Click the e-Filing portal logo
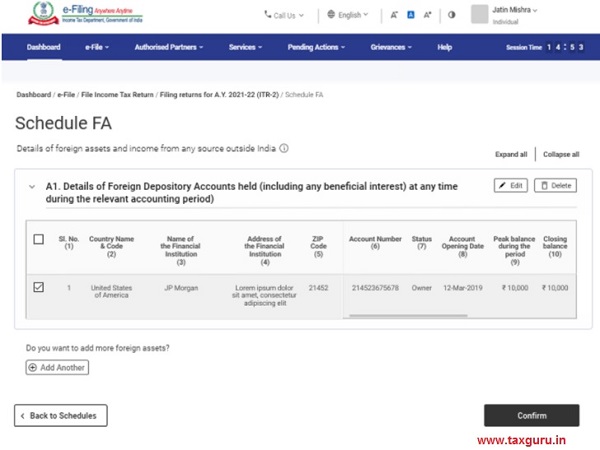The image size is (600, 450). coord(85,14)
